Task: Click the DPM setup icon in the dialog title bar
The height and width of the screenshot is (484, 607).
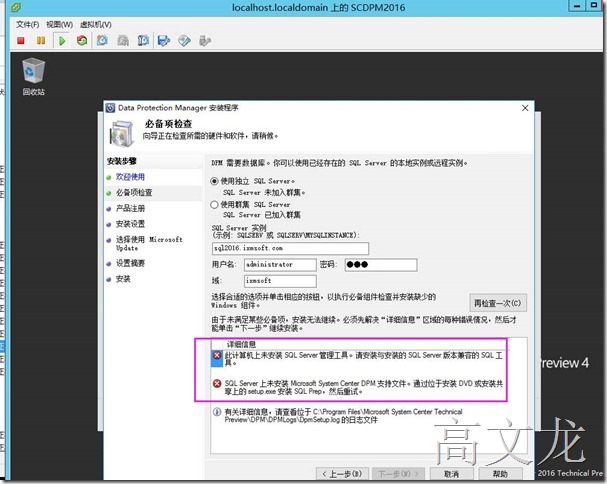Action: [110, 108]
